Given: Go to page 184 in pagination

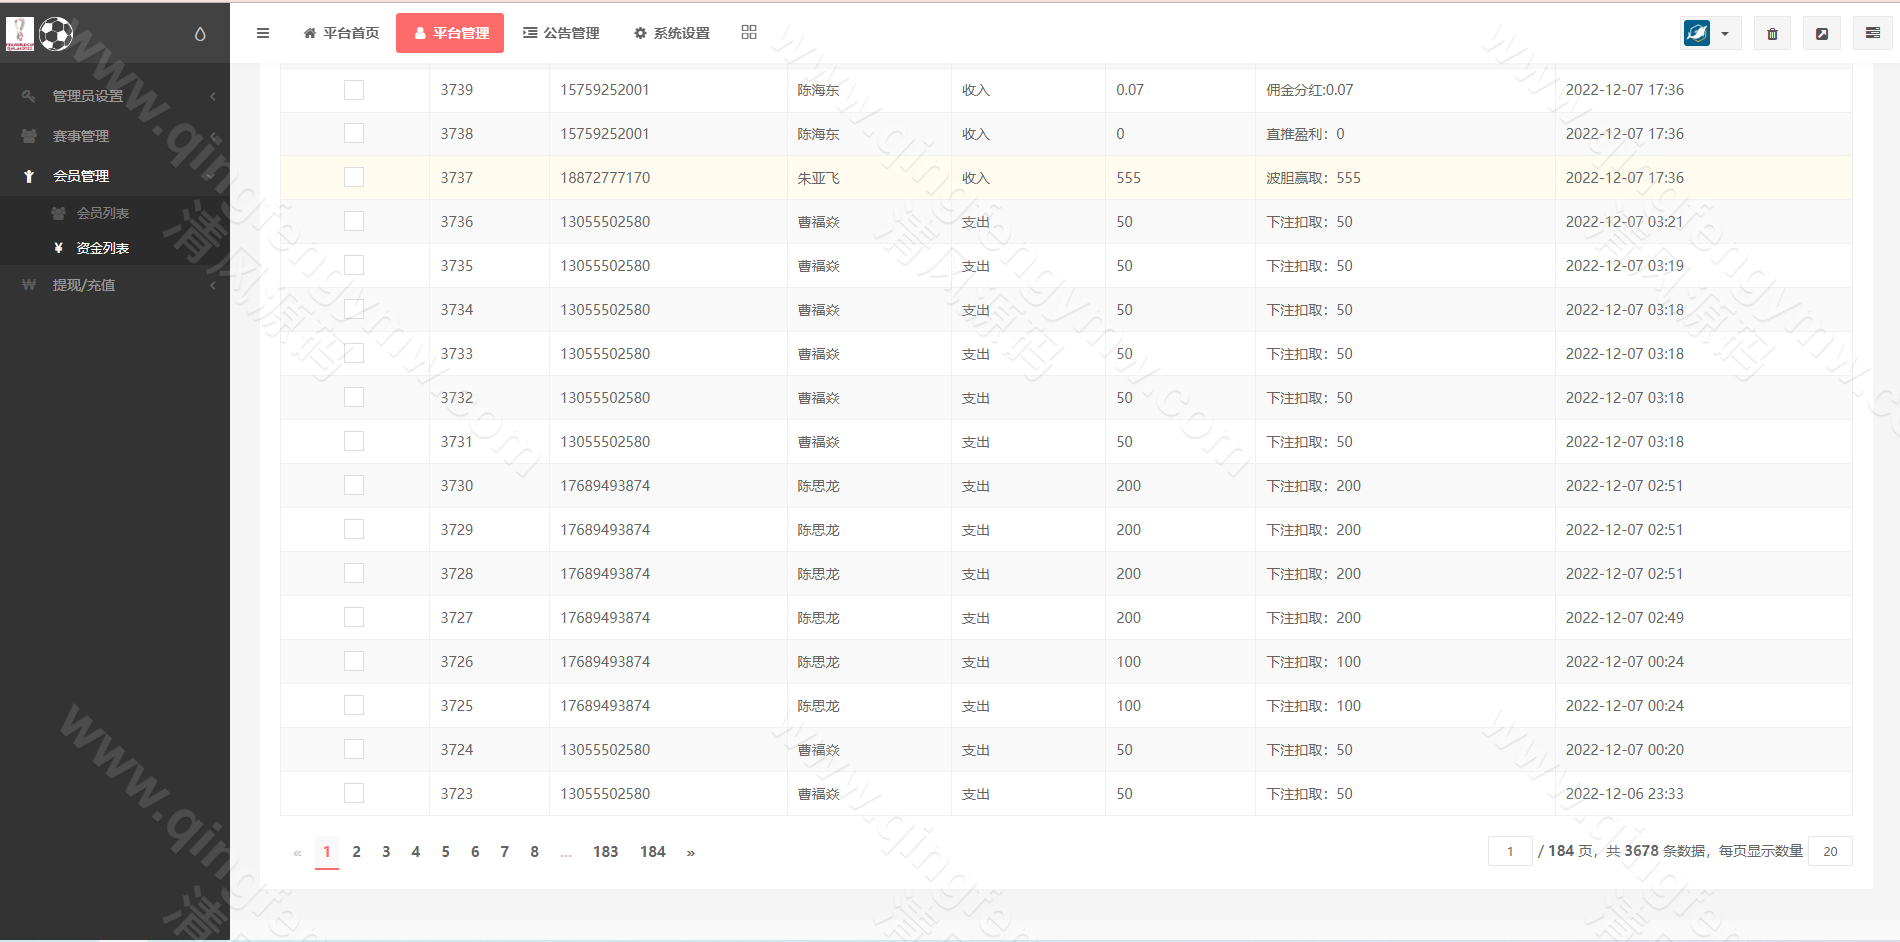Looking at the screenshot, I should tap(652, 852).
